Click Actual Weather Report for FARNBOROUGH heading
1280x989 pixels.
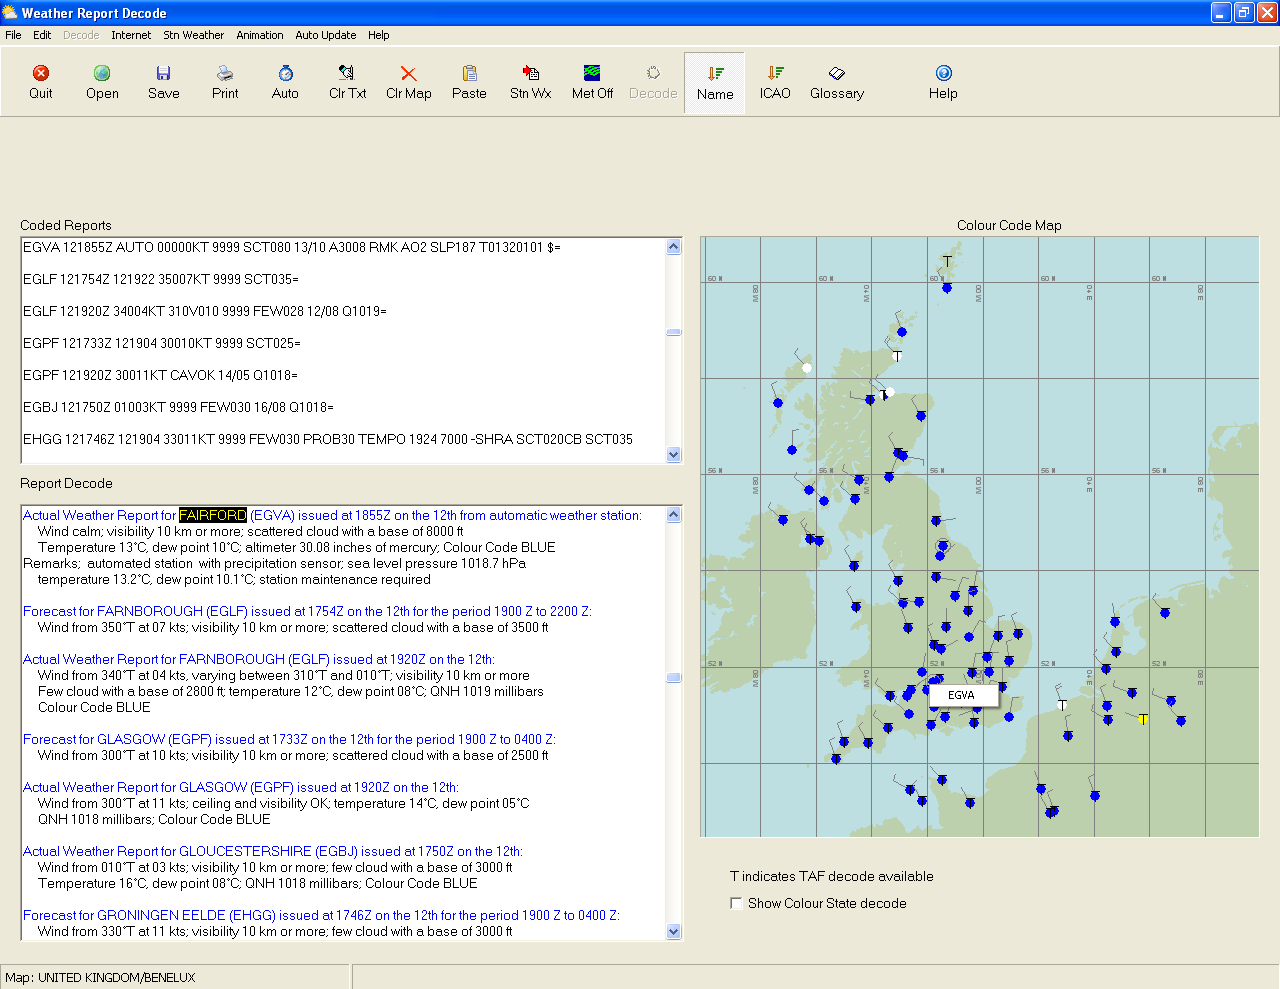259,659
